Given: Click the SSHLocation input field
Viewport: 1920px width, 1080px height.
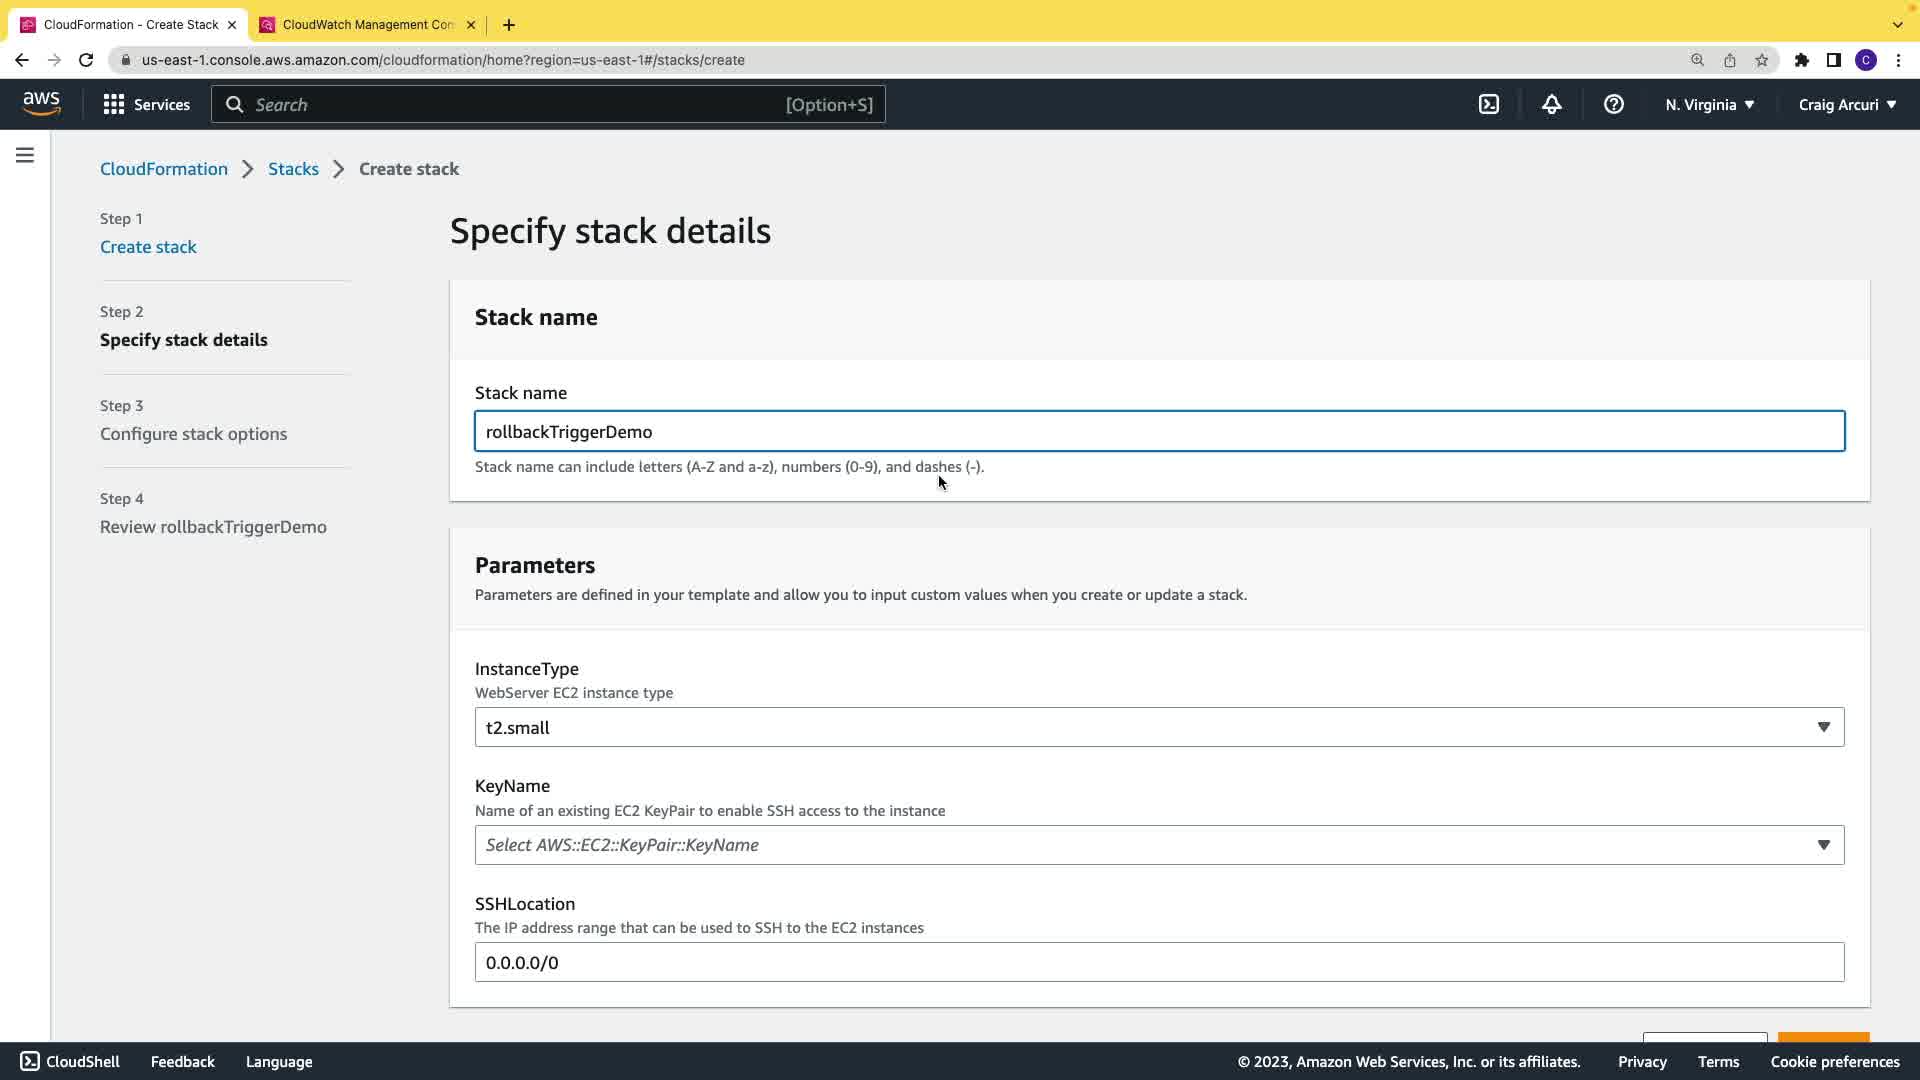Looking at the screenshot, I should point(1159,962).
